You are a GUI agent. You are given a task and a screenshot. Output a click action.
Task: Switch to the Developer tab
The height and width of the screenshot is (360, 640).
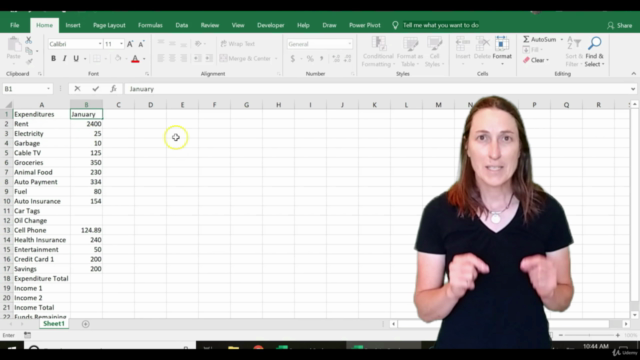(271, 25)
